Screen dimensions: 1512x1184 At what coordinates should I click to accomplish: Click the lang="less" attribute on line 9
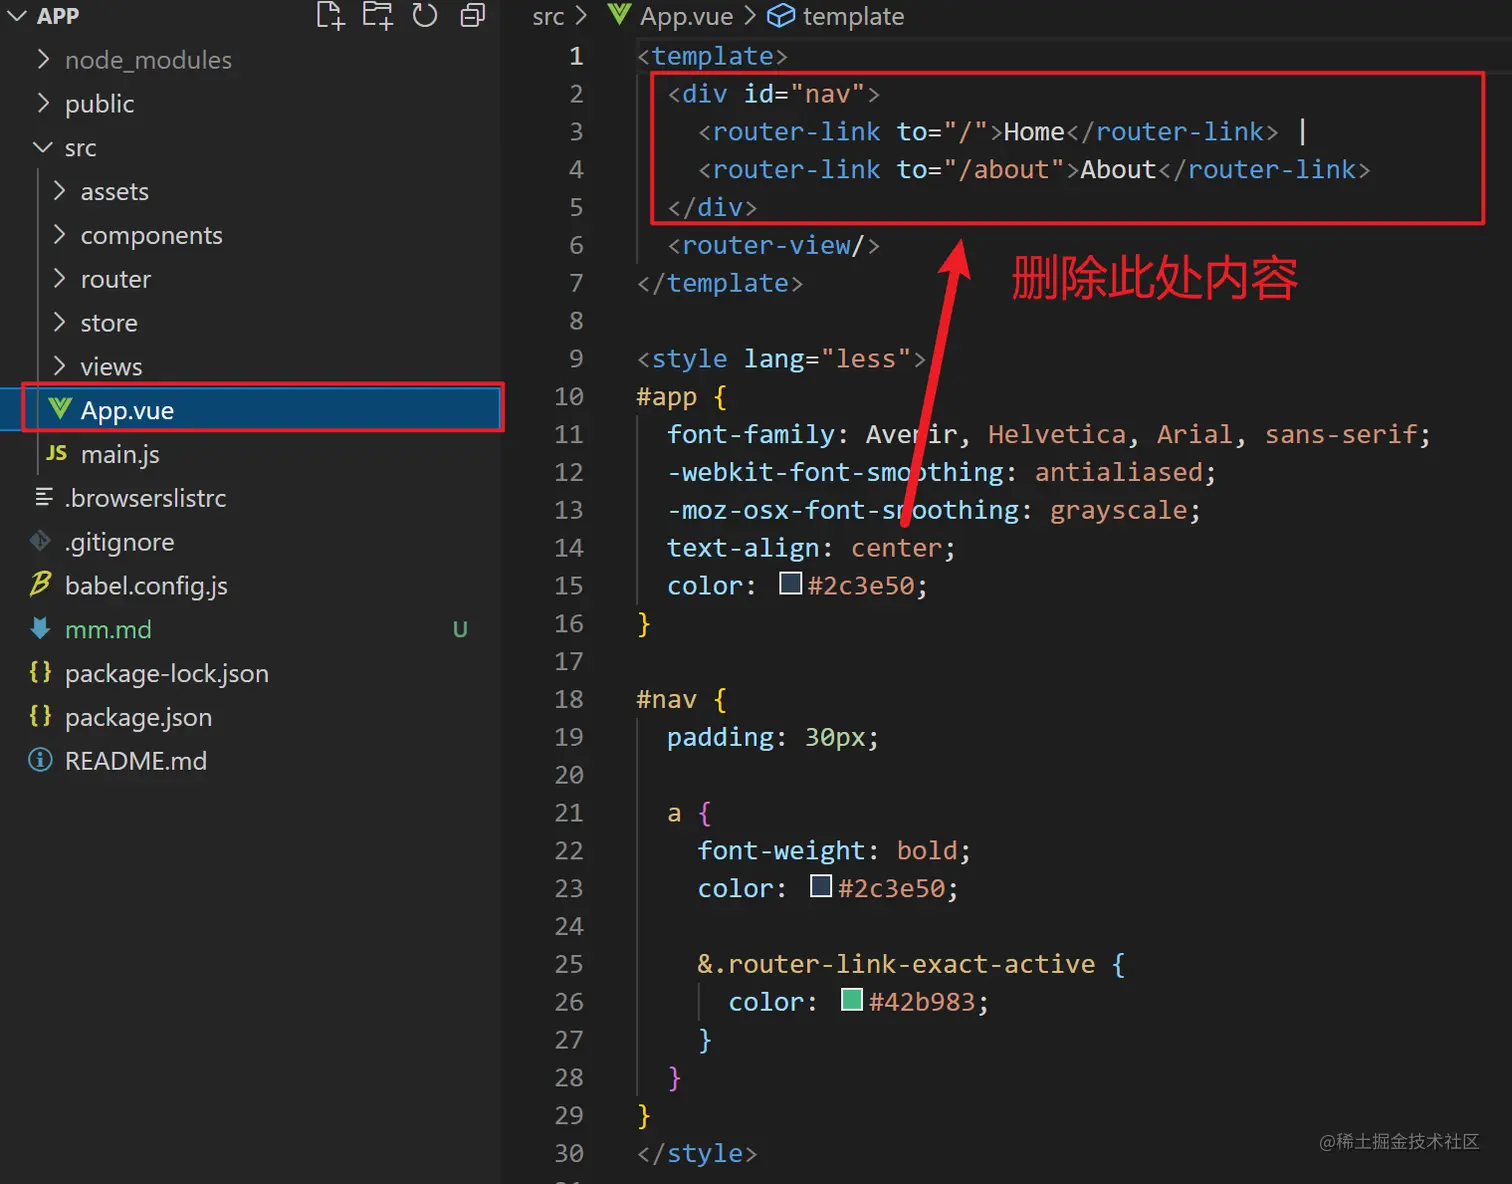pos(827,359)
